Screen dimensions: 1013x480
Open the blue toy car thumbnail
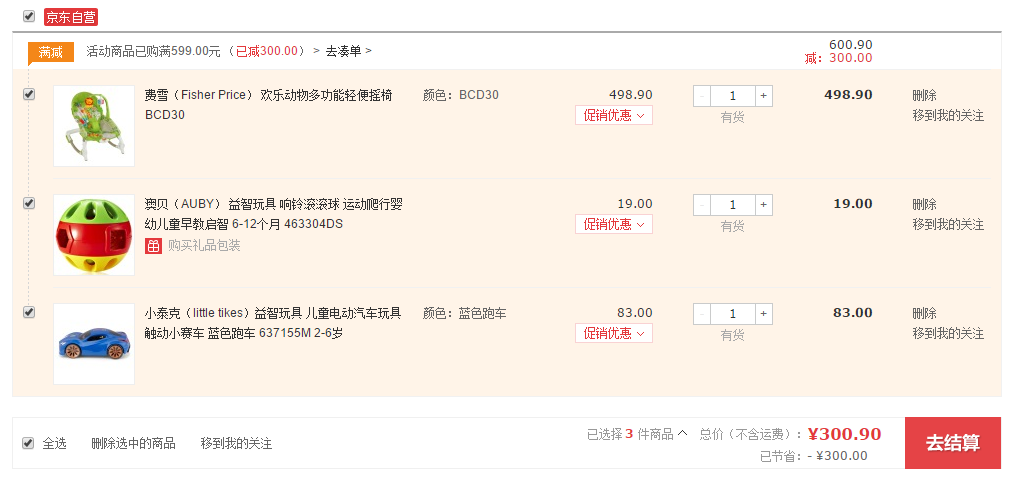point(94,344)
